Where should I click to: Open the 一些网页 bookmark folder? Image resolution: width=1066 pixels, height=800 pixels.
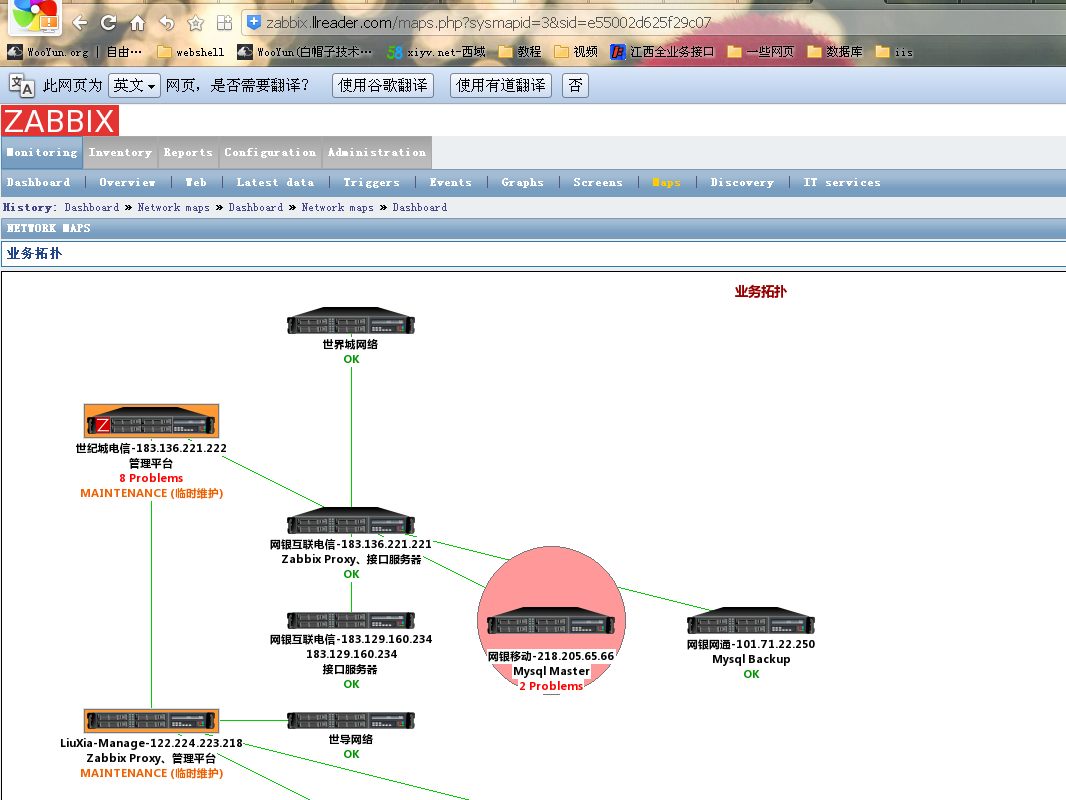click(x=761, y=52)
